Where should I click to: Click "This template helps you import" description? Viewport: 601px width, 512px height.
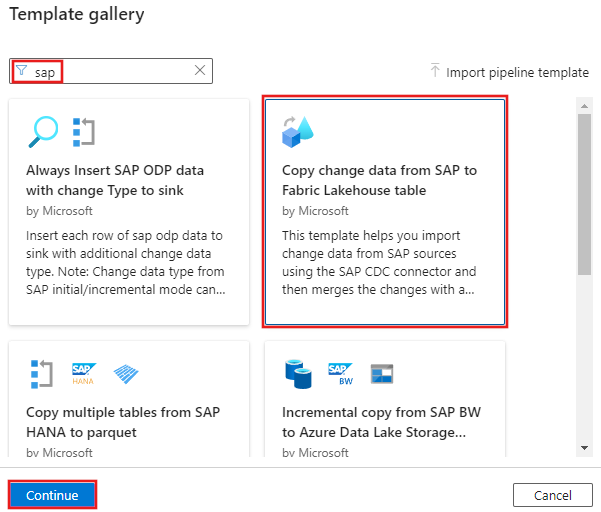[379, 263]
